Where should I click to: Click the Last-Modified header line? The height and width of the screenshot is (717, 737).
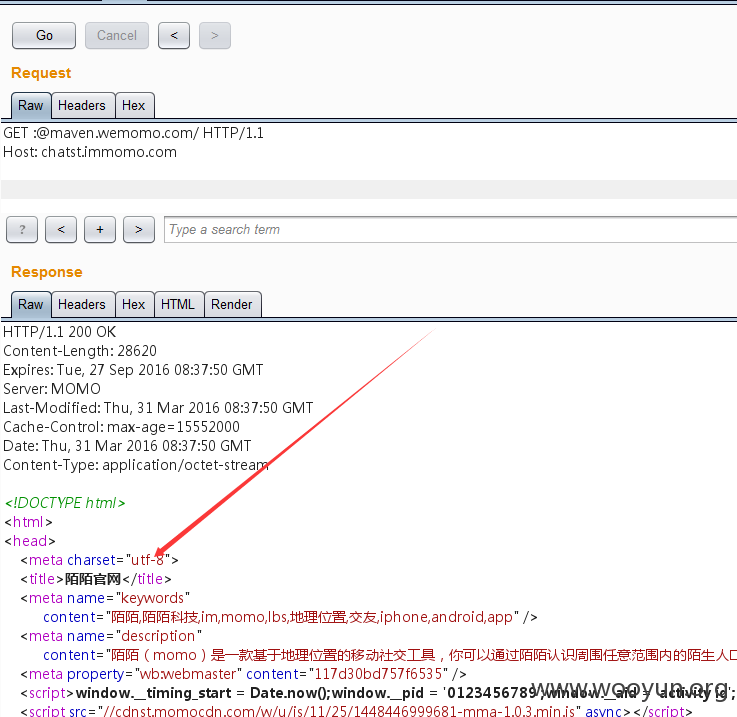(x=158, y=408)
